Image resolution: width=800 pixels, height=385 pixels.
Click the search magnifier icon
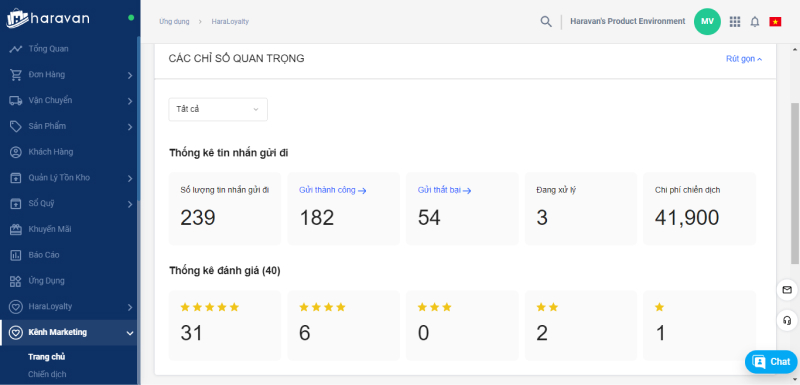tap(546, 22)
